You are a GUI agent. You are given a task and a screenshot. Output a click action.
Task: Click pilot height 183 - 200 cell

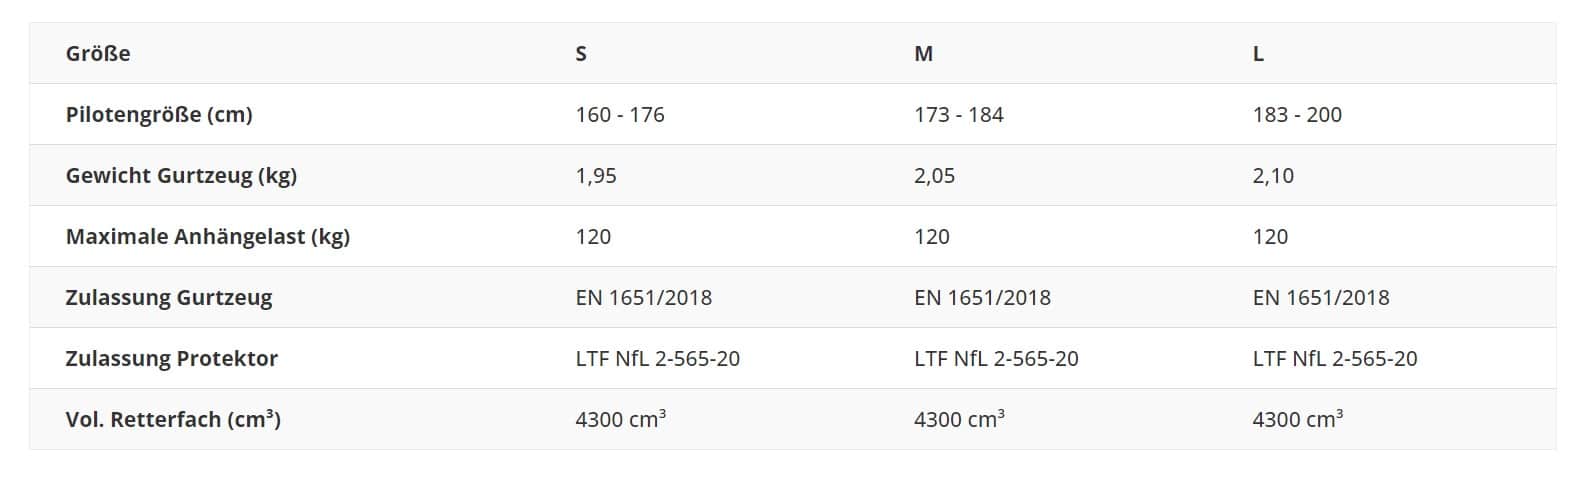coord(1297,115)
